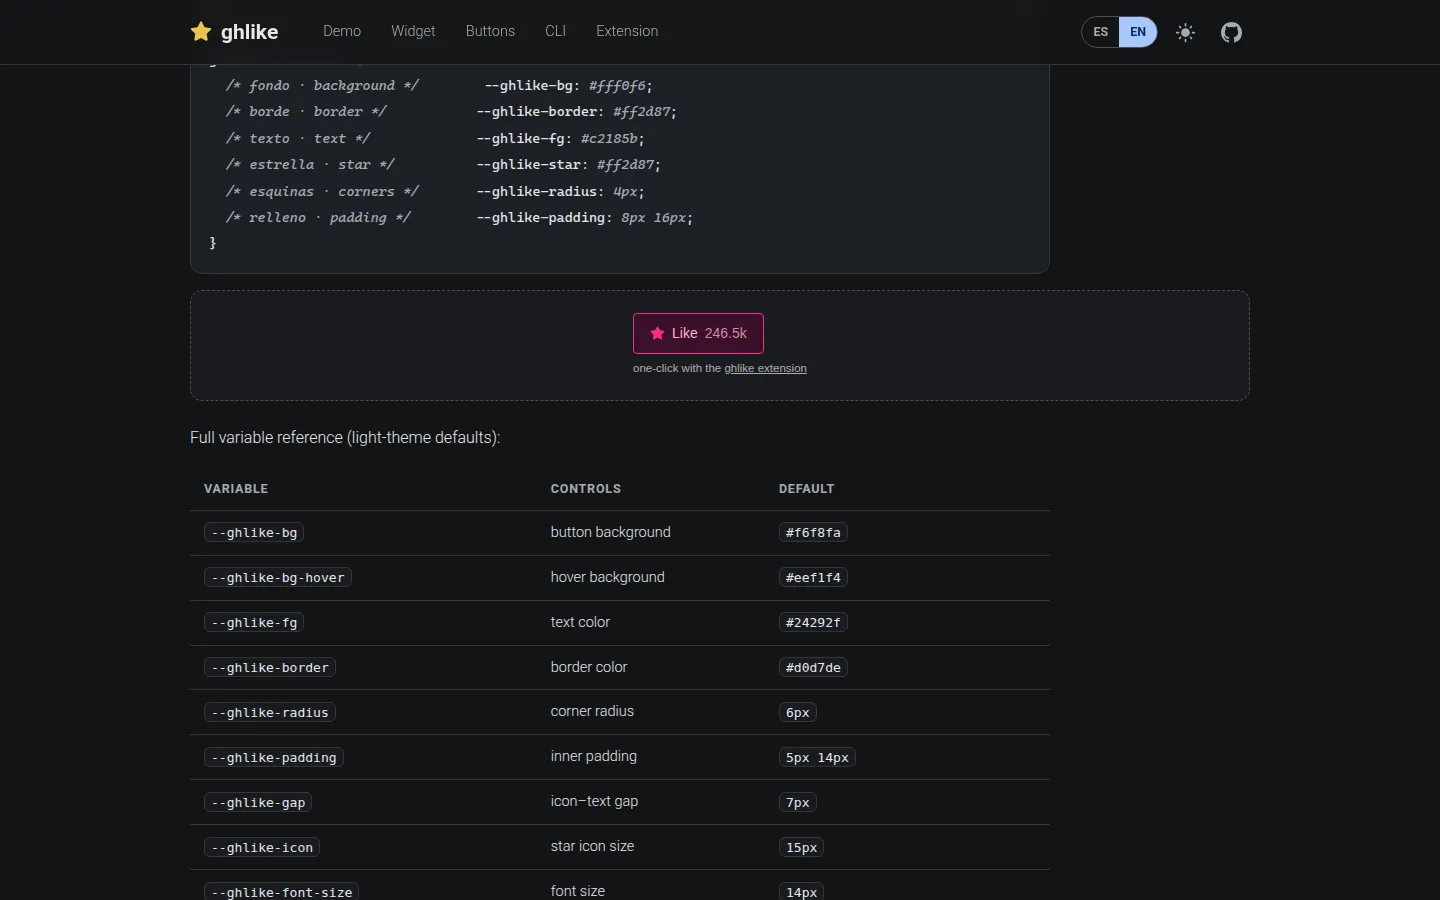Click the #24292f default value
Image resolution: width=1440 pixels, height=900 pixels.
point(813,623)
